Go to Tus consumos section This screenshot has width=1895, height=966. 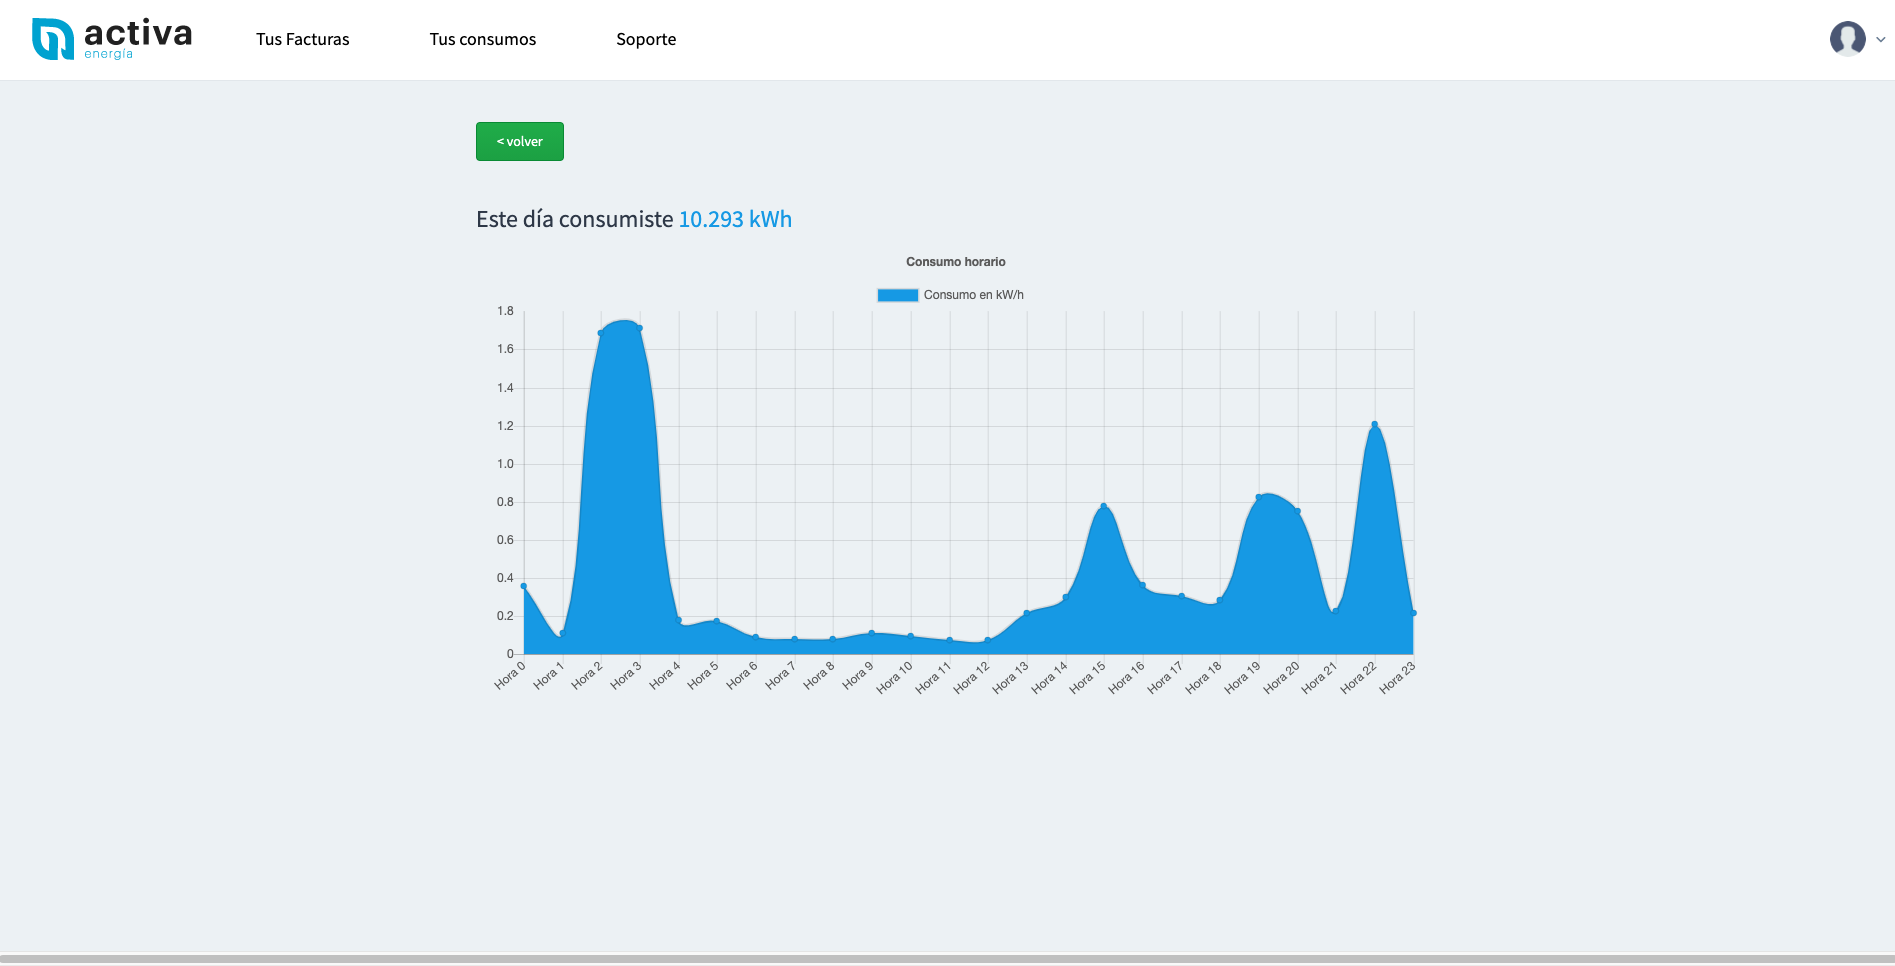pos(483,39)
